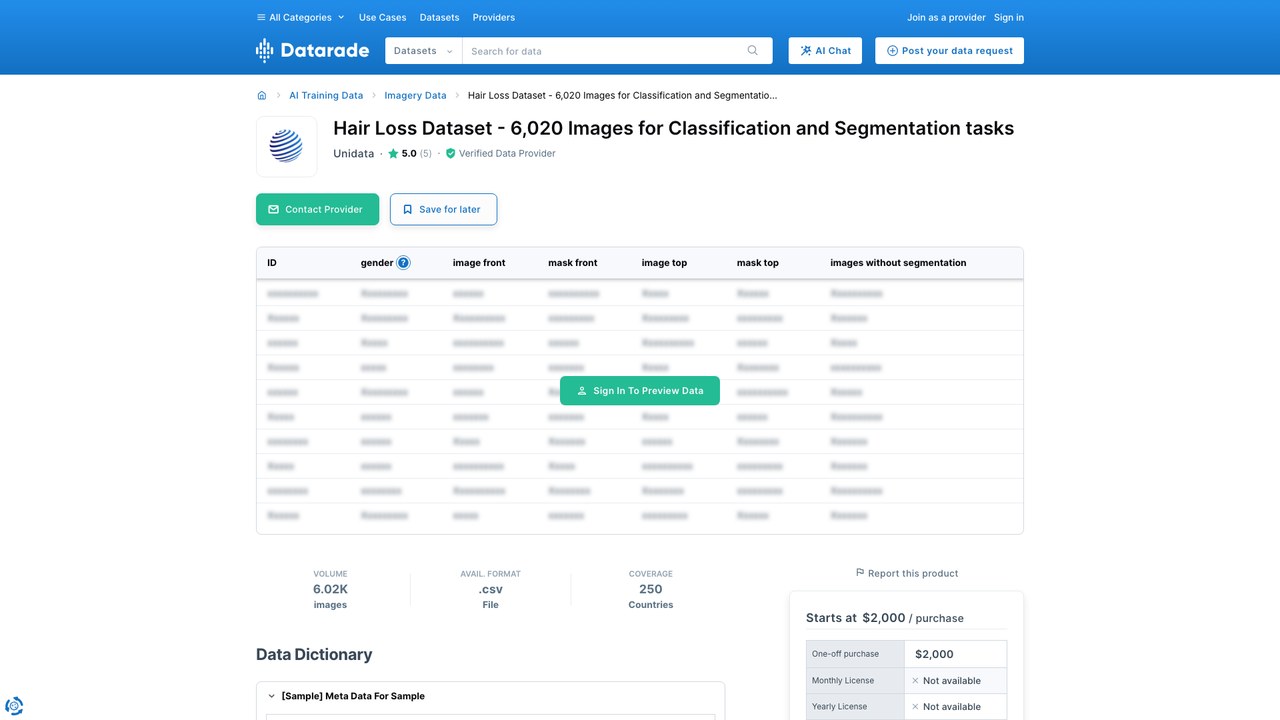
Task: Click the ID column header
Action: click(x=272, y=263)
